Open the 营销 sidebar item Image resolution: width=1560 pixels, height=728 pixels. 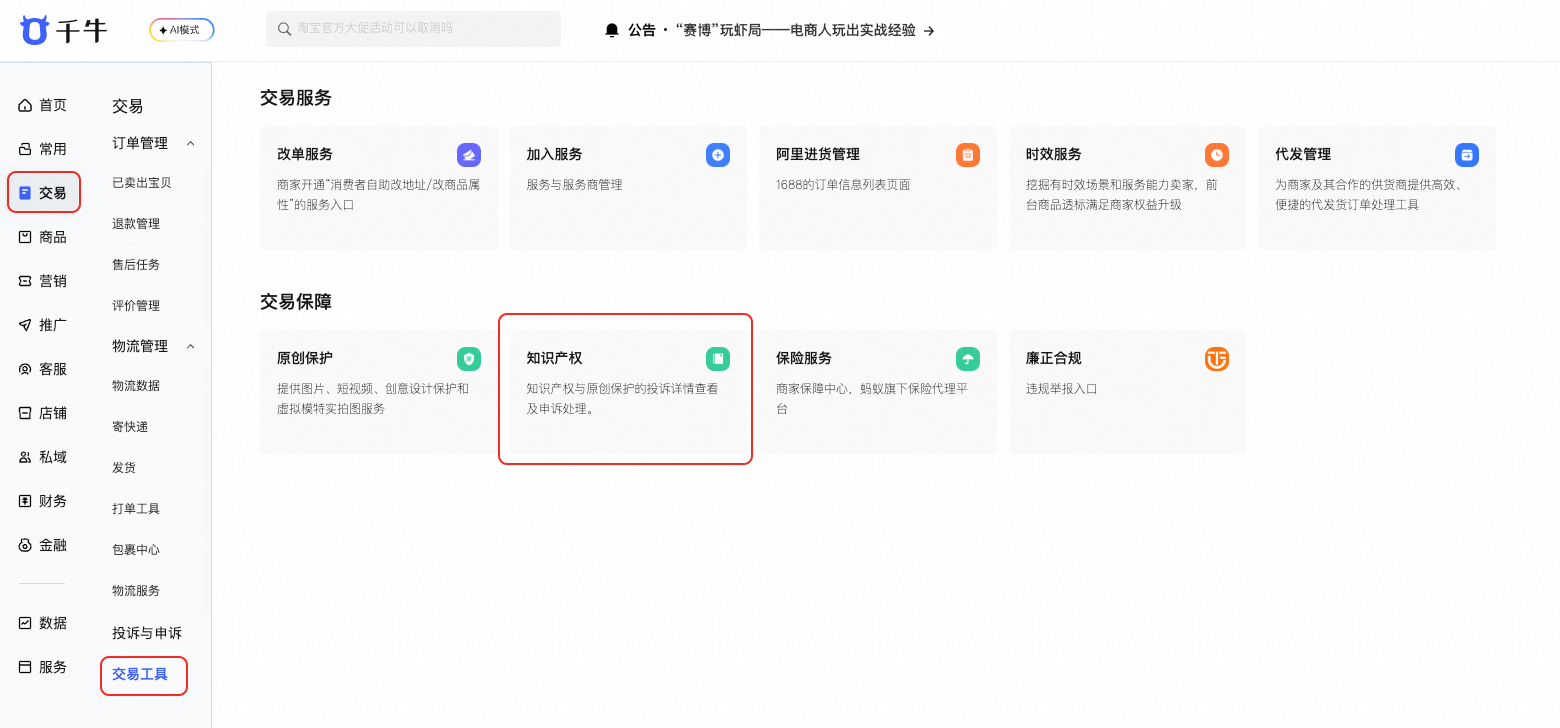tap(43, 281)
